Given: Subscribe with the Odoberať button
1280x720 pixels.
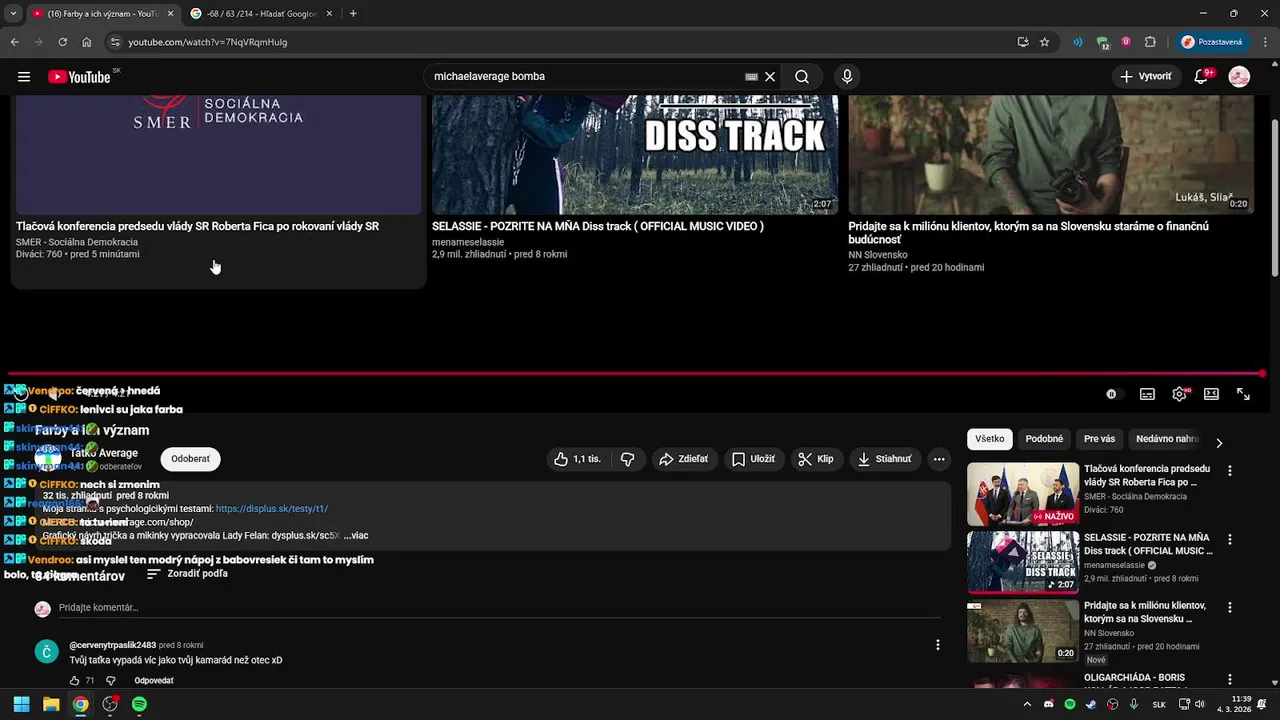Looking at the screenshot, I should coord(190,459).
